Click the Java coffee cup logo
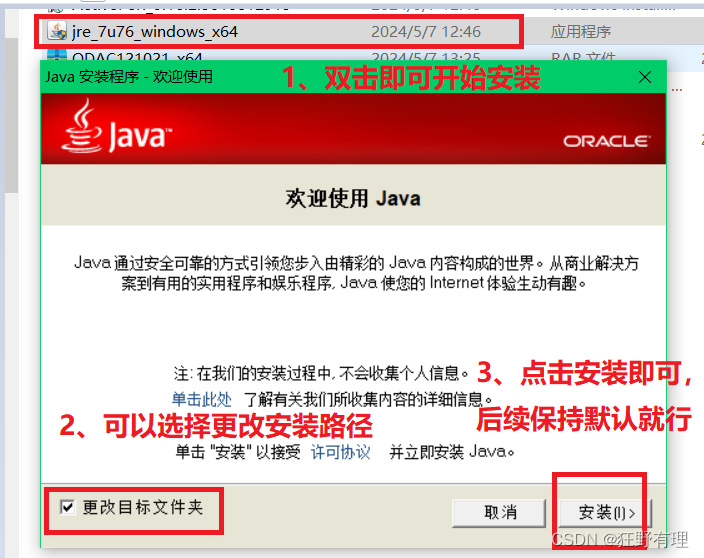Image resolution: width=704 pixels, height=558 pixels. (x=83, y=126)
